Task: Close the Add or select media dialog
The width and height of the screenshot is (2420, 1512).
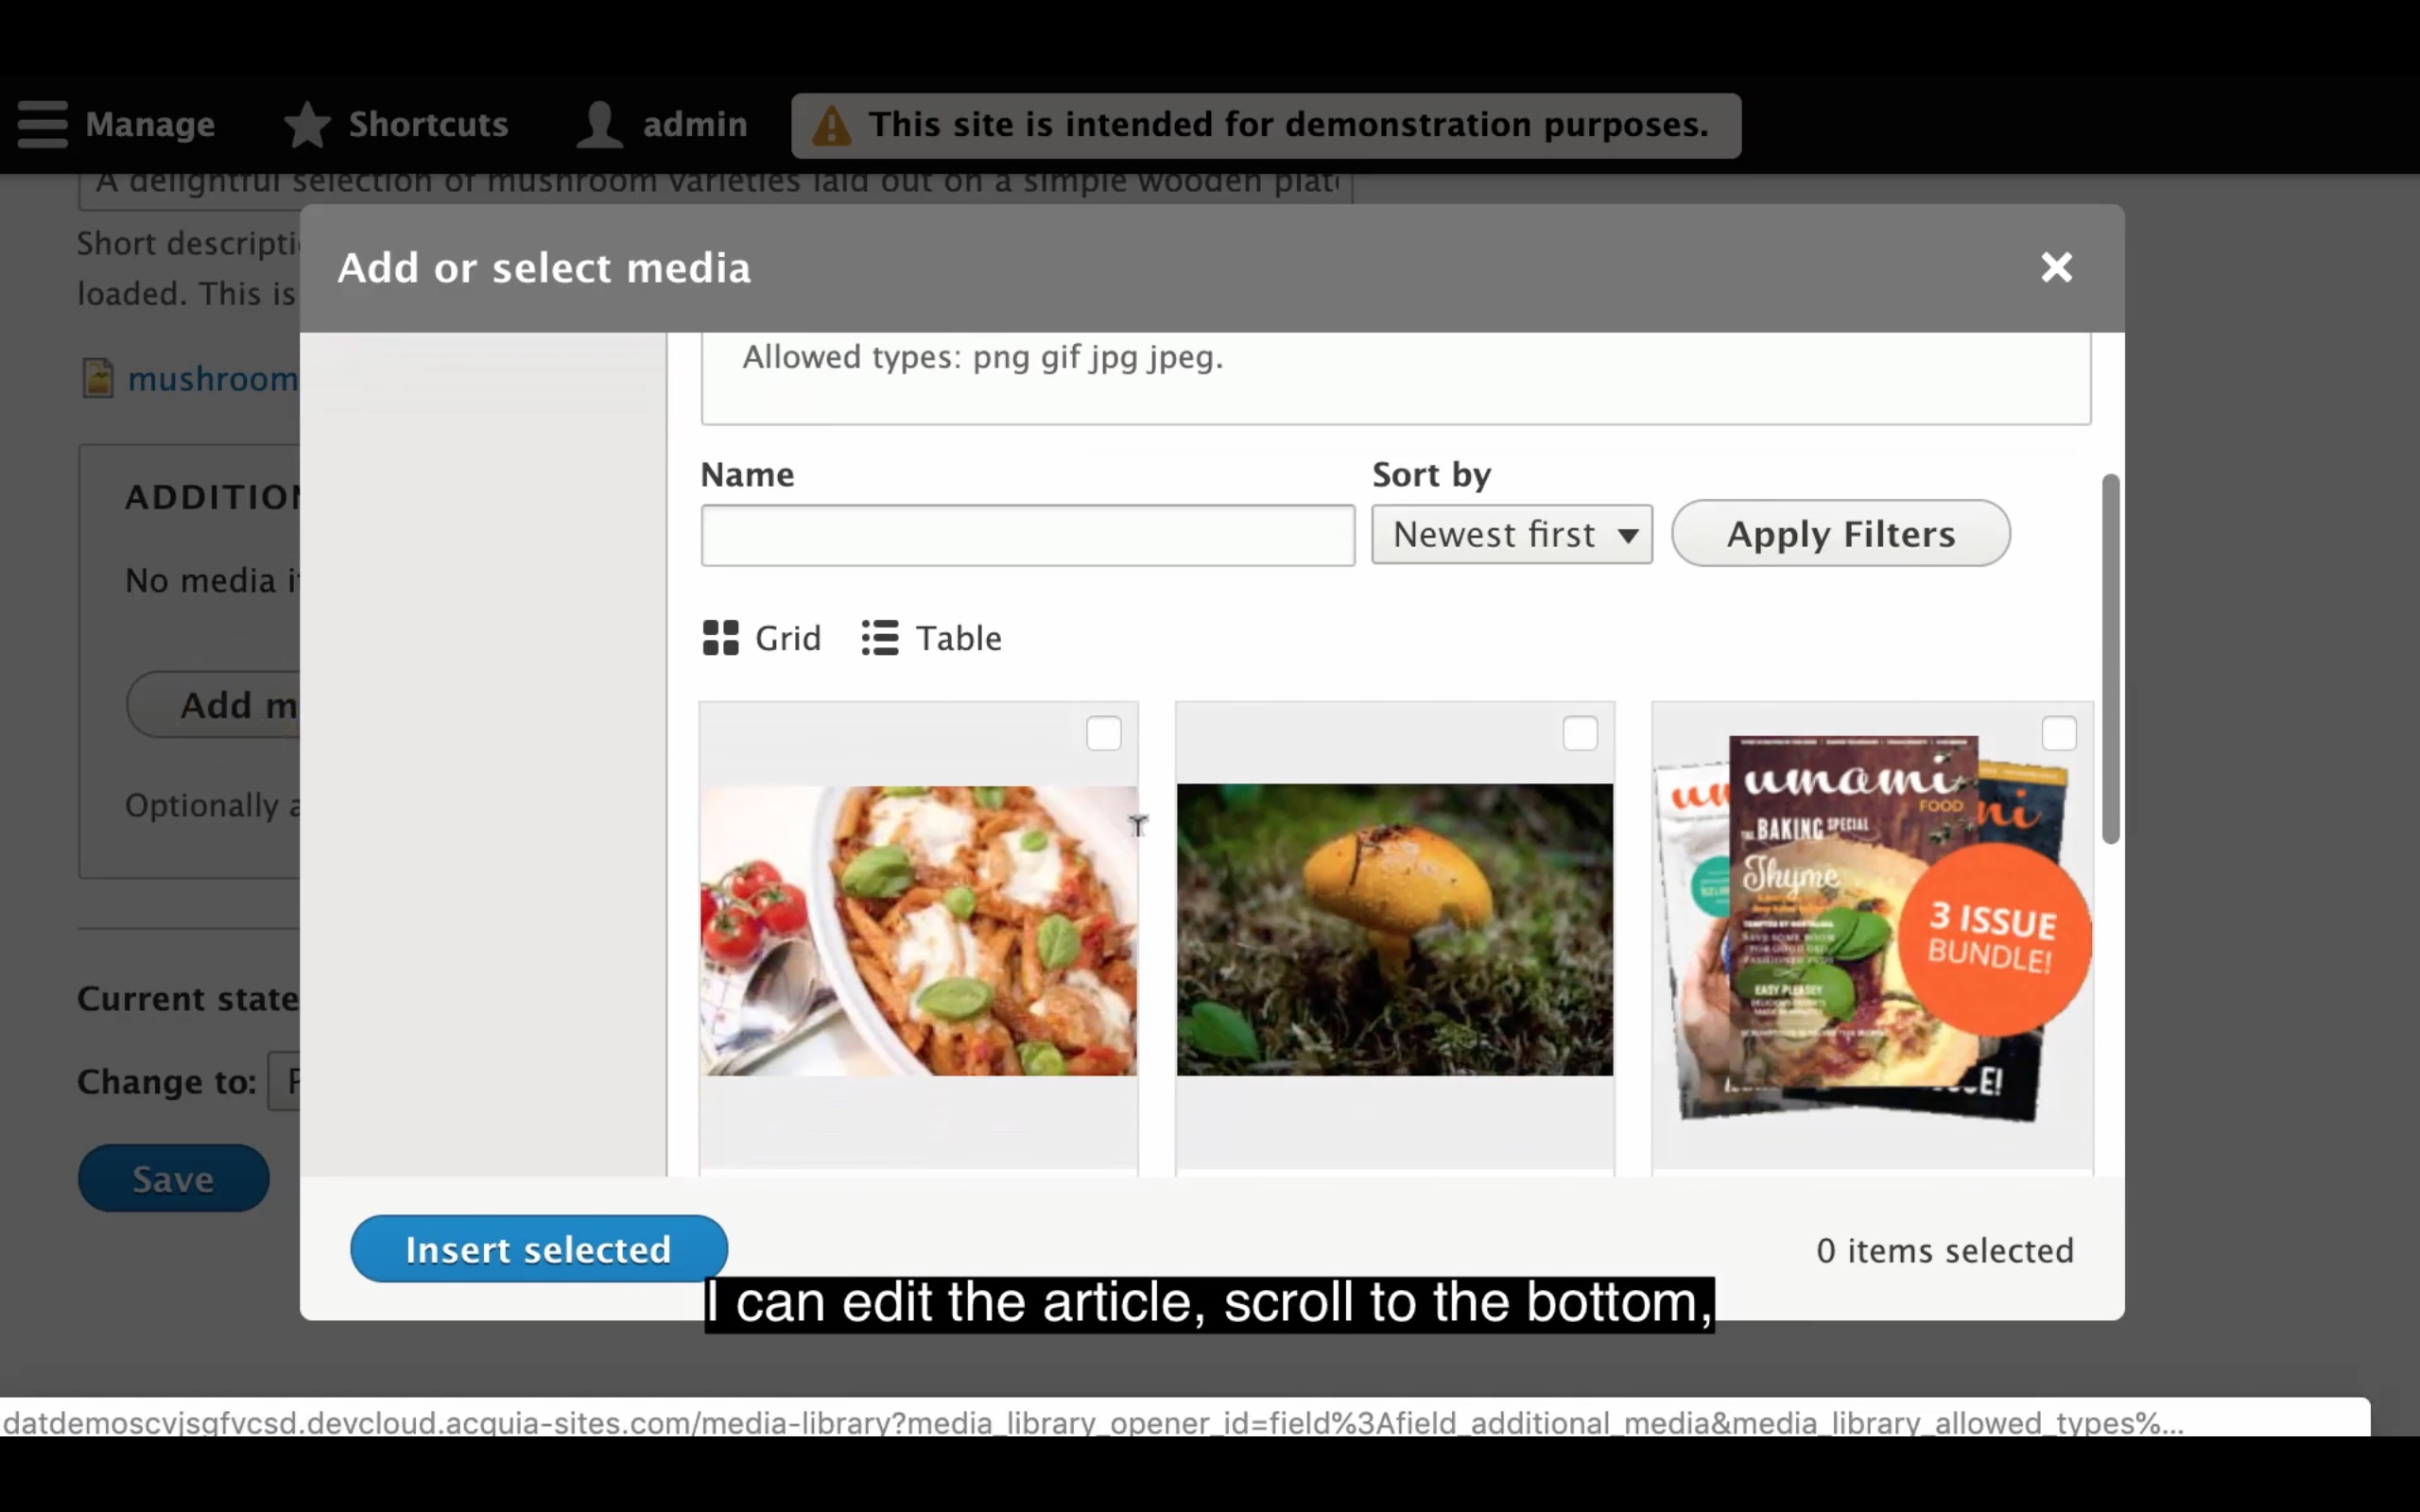Action: (x=2056, y=267)
